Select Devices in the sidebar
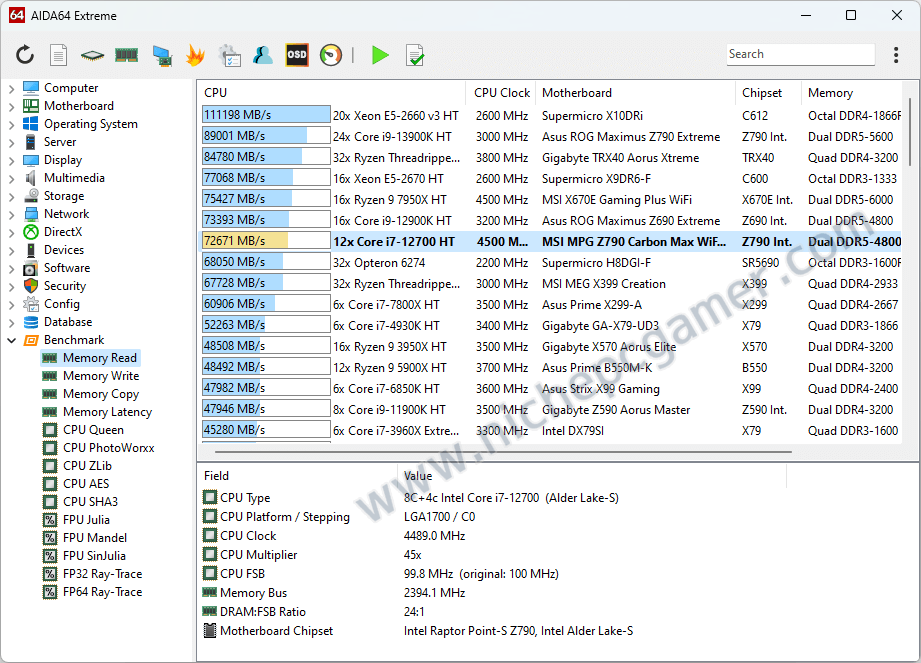The height and width of the screenshot is (663, 921). click(x=63, y=250)
